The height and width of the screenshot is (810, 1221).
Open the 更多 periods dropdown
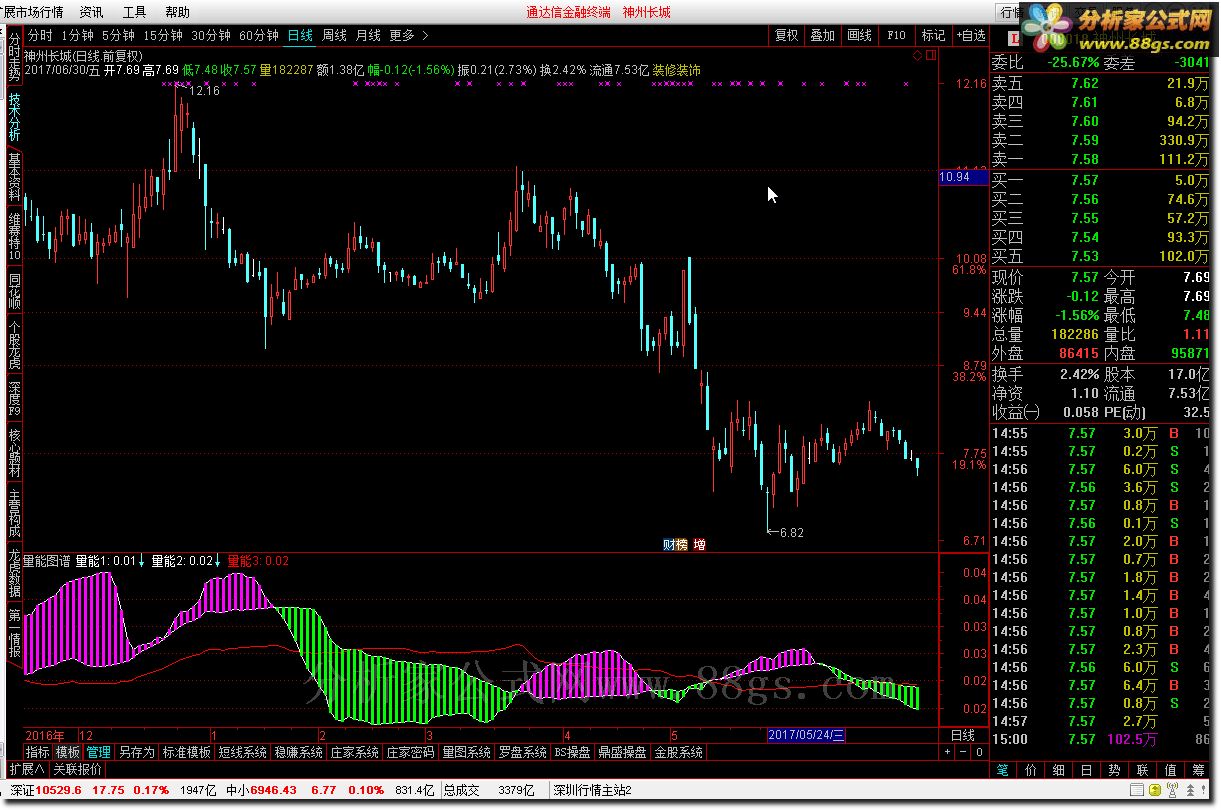click(402, 35)
